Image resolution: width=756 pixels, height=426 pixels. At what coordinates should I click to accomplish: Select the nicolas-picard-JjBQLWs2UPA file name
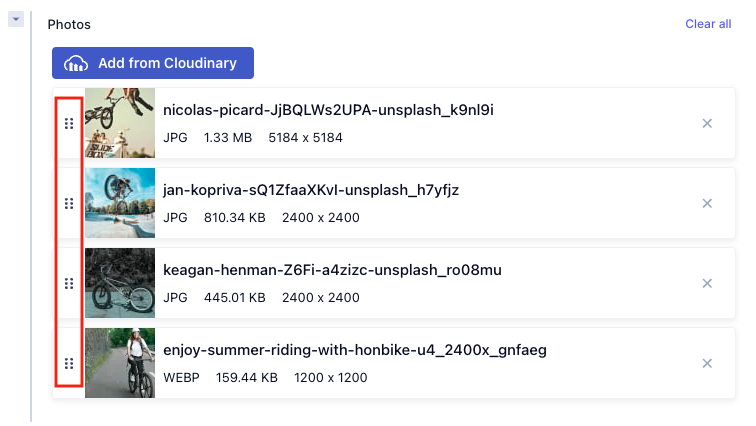coord(328,110)
